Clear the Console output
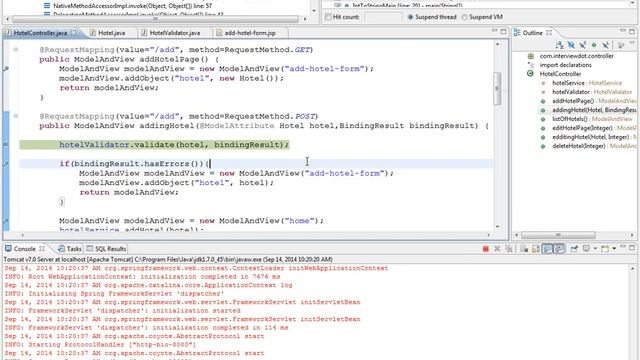Screen dimensions: 640x360 click(524, 249)
